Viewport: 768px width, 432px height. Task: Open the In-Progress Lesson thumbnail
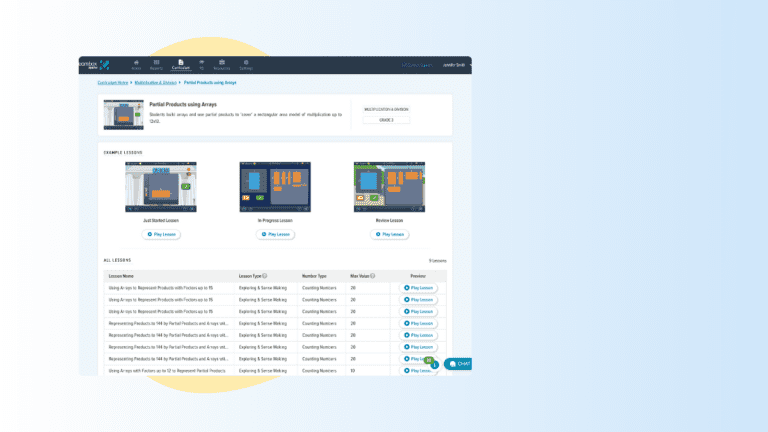(275, 187)
